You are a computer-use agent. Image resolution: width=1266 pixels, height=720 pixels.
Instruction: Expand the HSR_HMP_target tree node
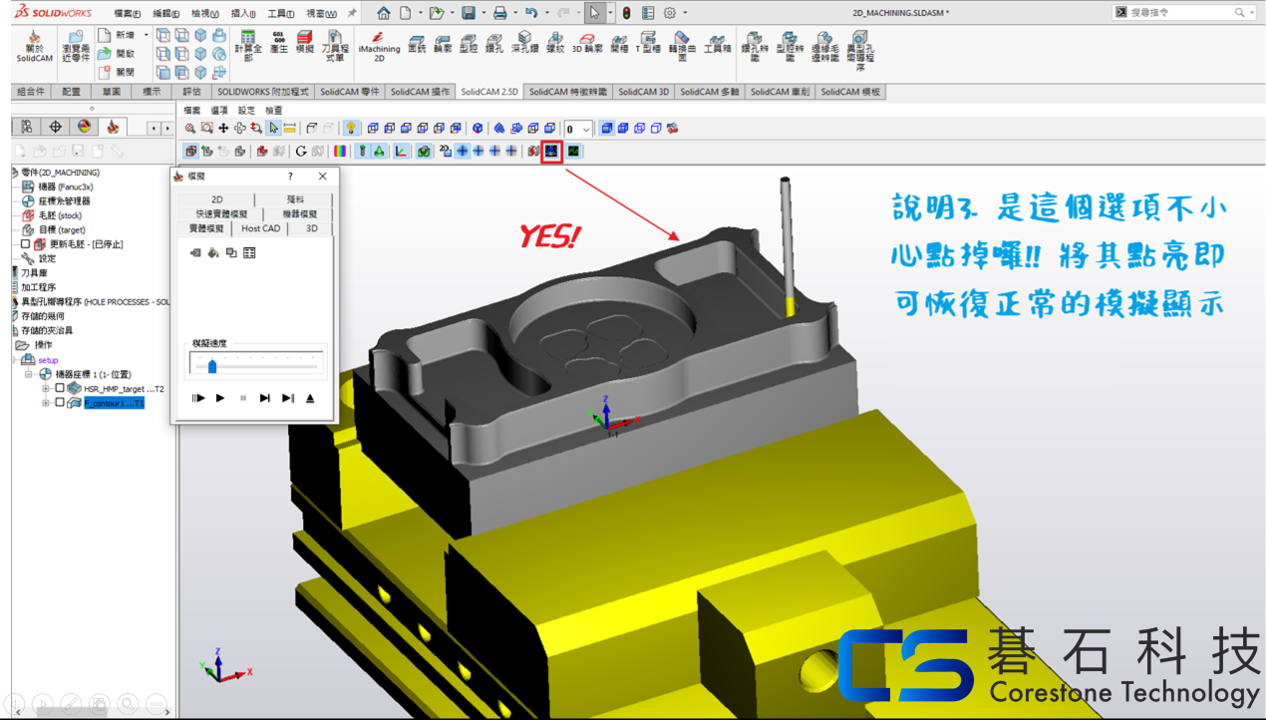46,388
